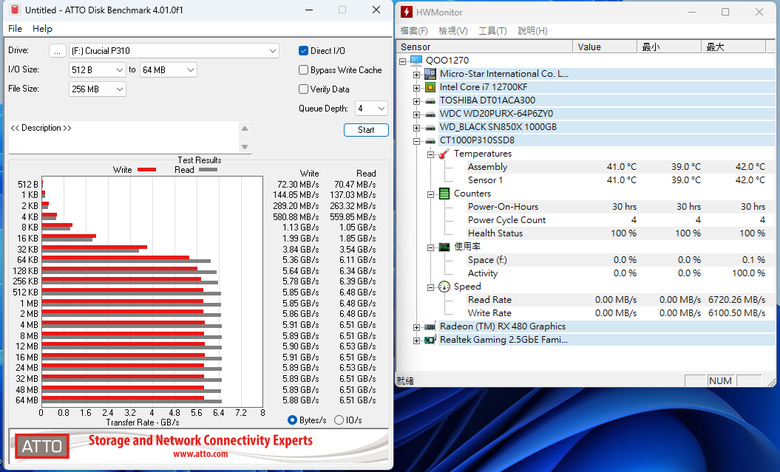Open HWMonitor 檔案(F) menu
This screenshot has width=780, height=472.
point(414,31)
